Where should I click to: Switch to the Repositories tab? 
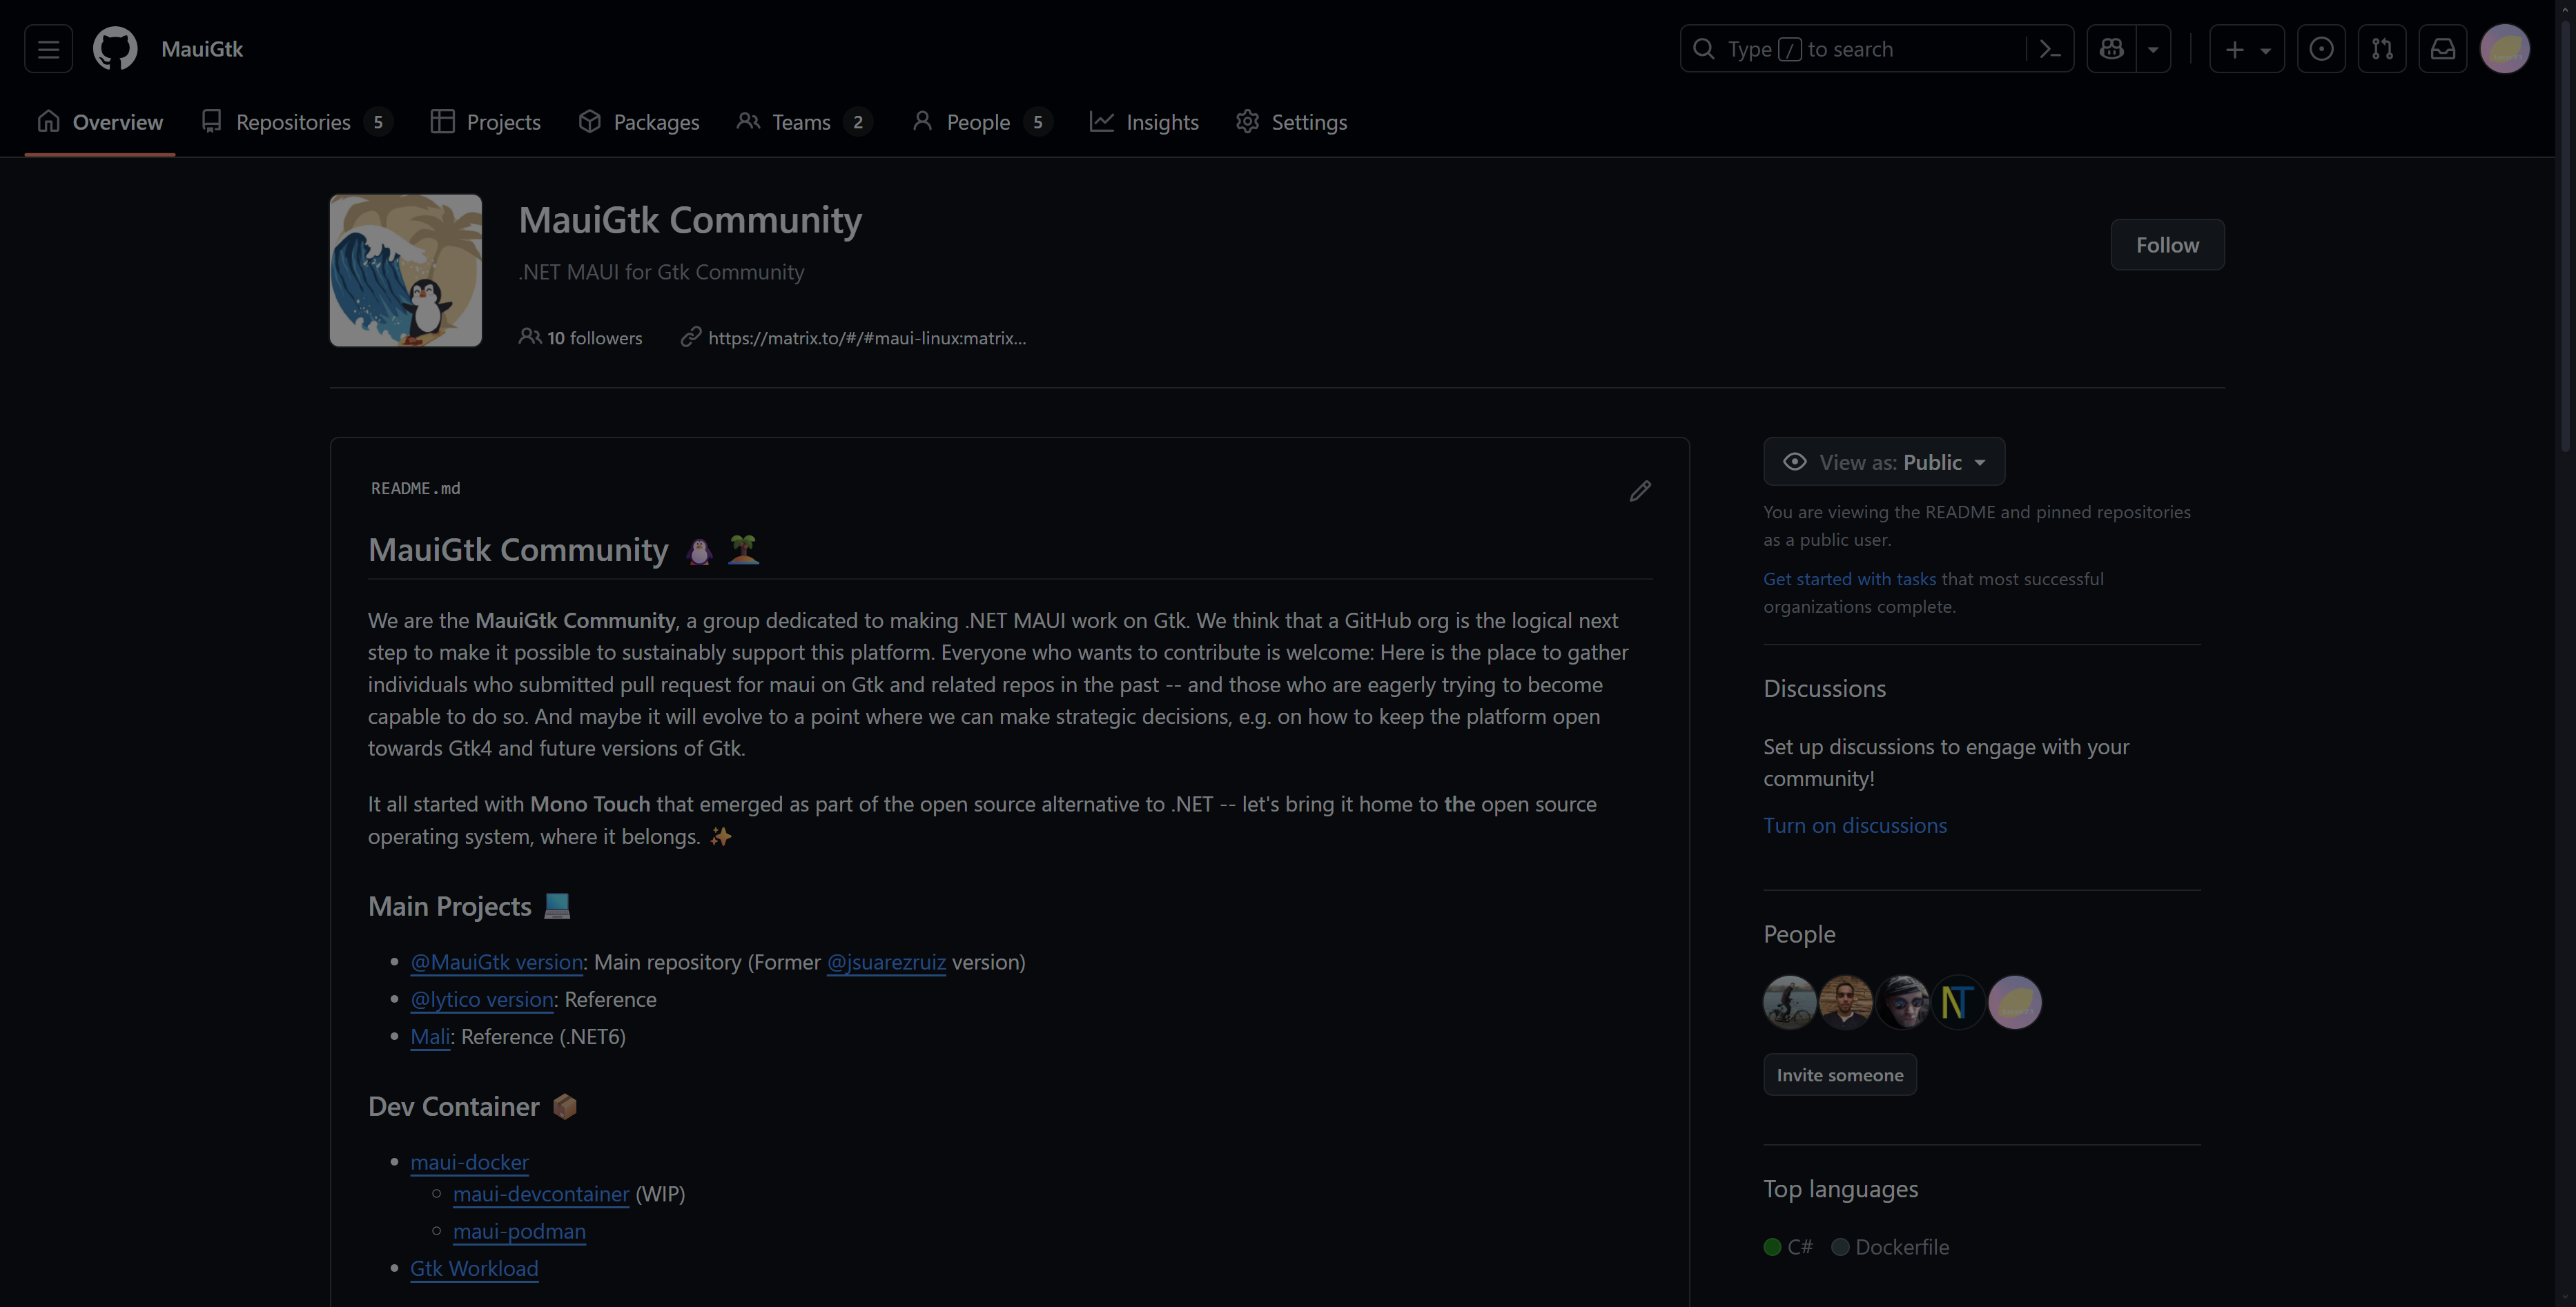[x=293, y=122]
